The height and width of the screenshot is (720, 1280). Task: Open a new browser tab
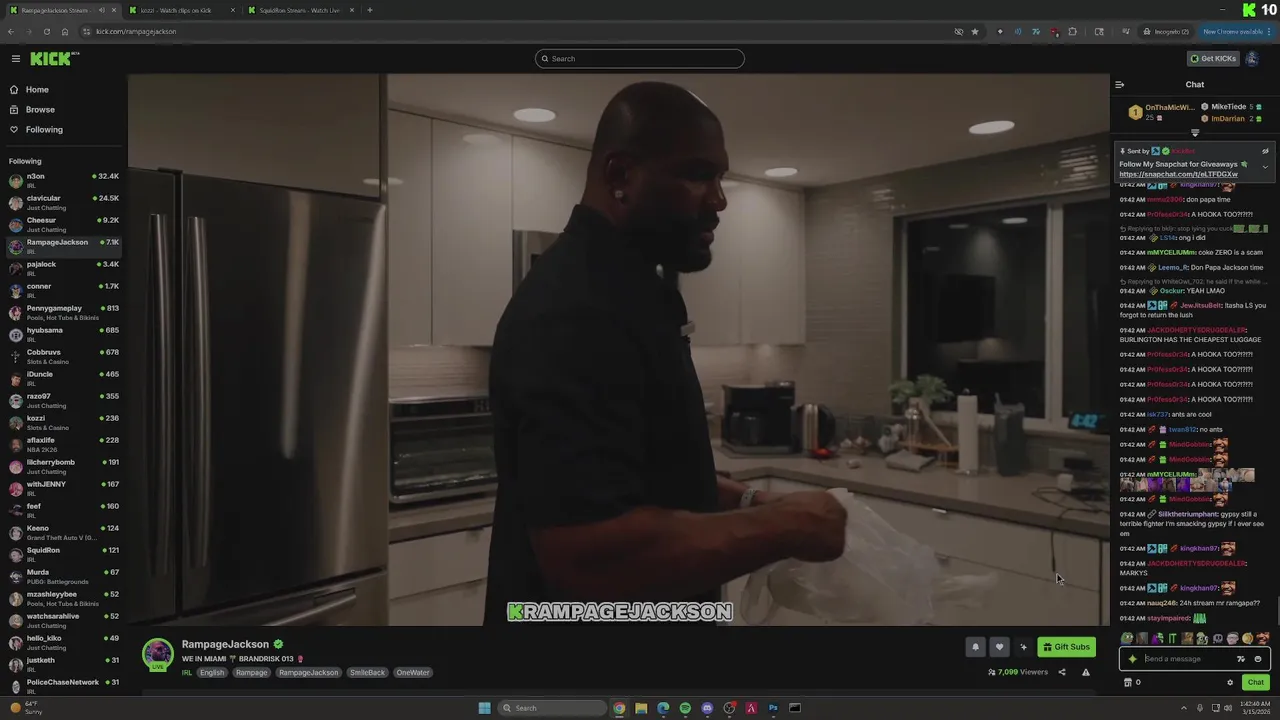pos(370,10)
